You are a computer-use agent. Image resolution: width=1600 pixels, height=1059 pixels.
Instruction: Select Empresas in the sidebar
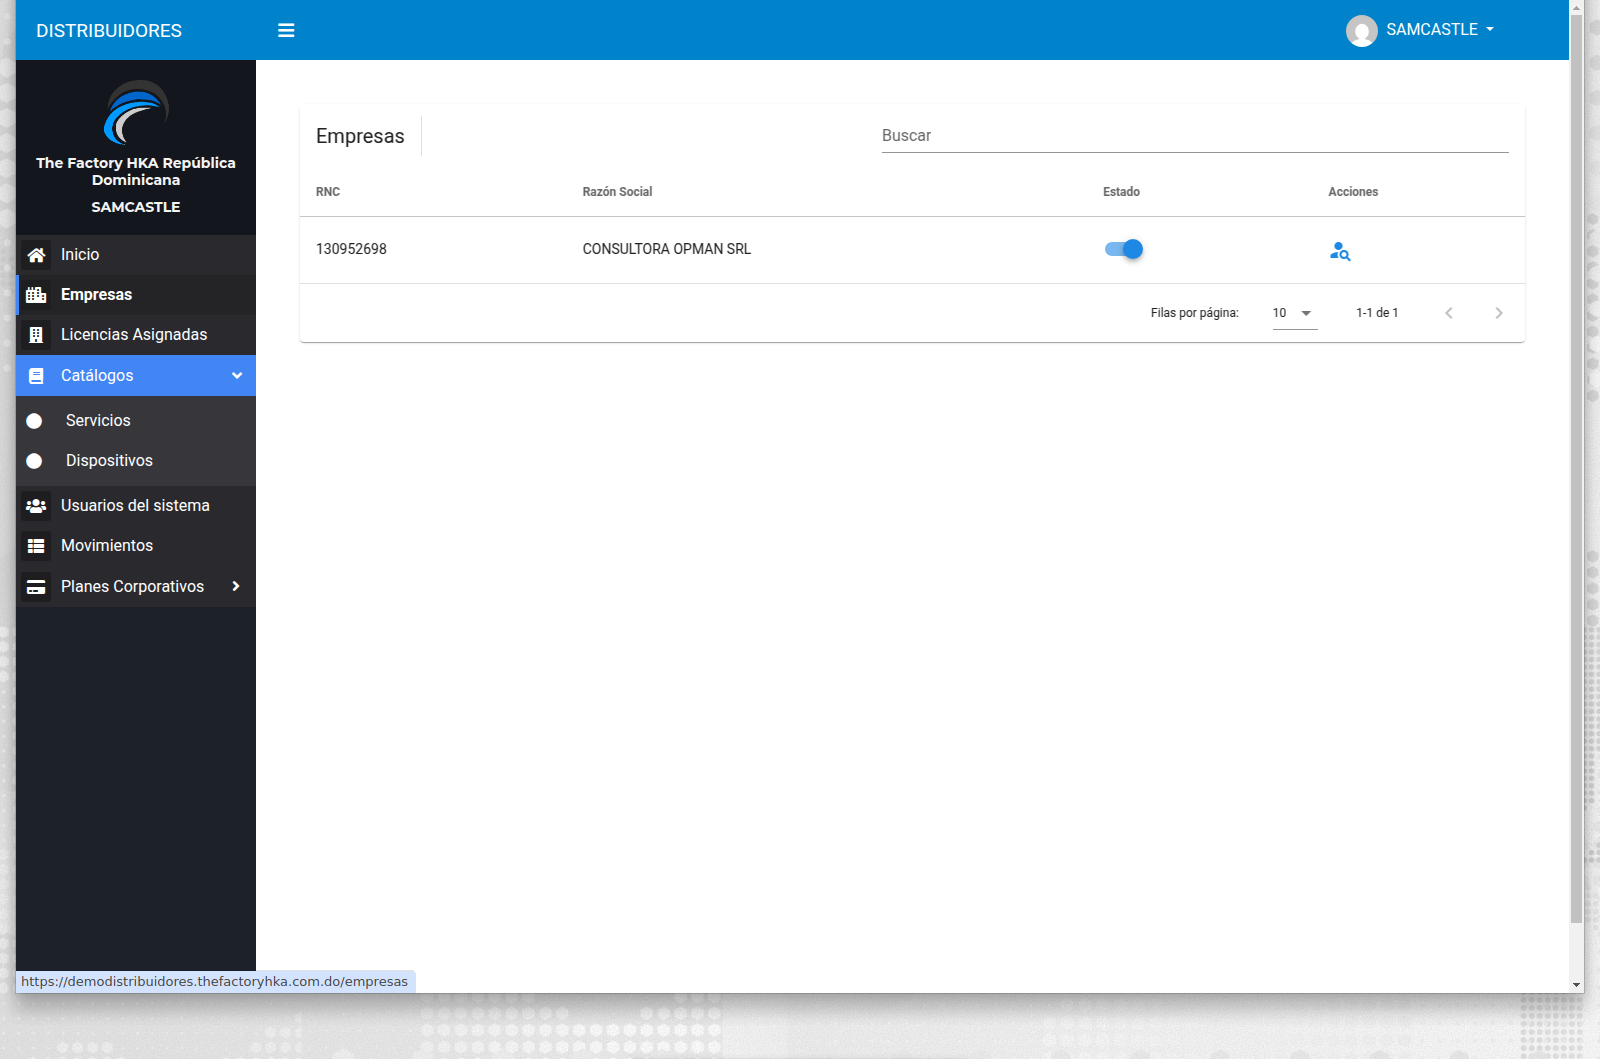[136, 295]
